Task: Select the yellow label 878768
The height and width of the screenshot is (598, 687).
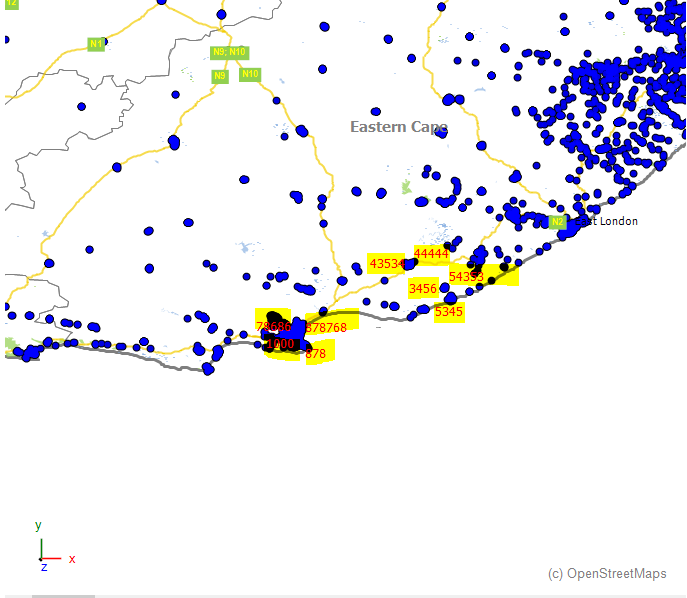Action: pos(327,327)
